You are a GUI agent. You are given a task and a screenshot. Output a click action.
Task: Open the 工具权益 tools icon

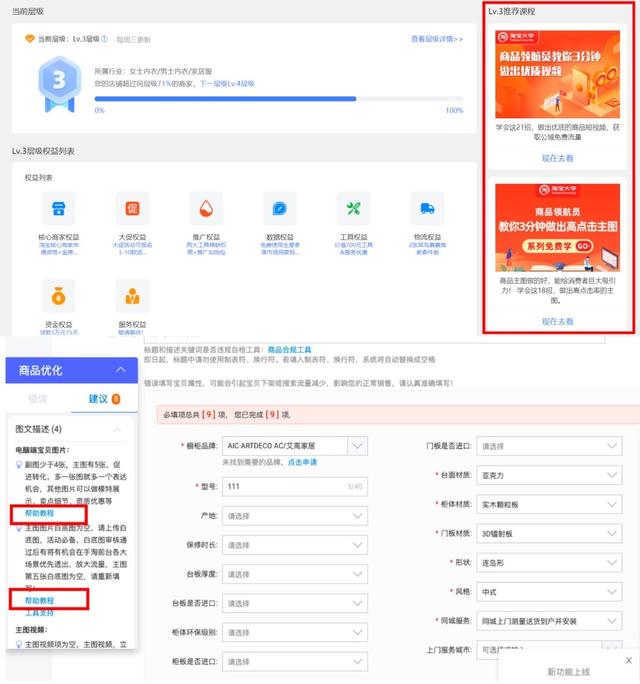[353, 209]
